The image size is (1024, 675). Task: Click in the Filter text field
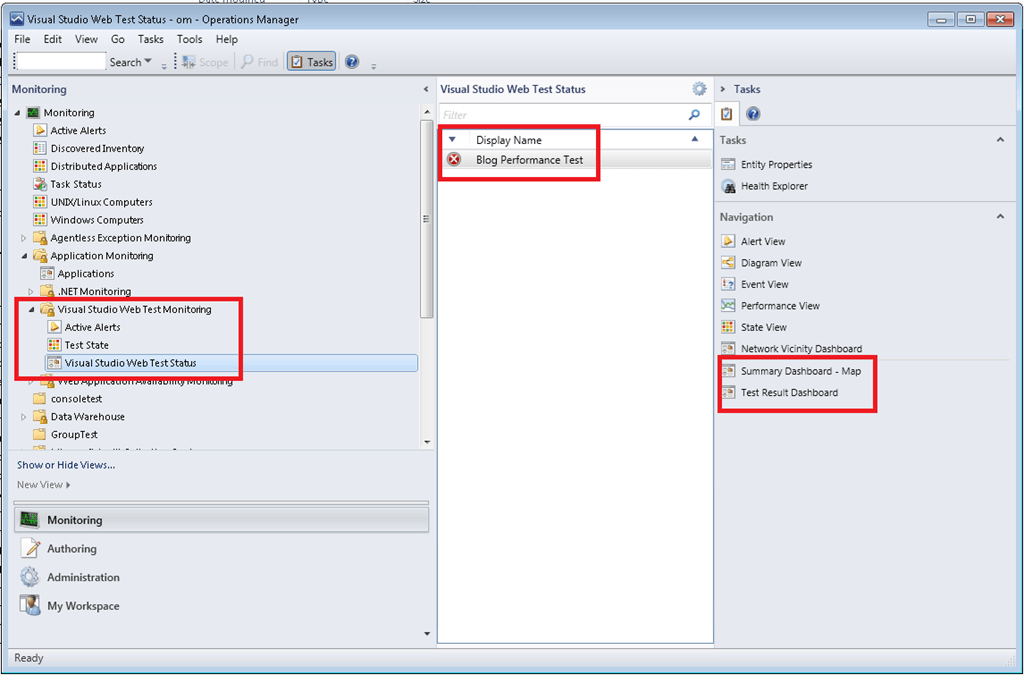[563, 115]
